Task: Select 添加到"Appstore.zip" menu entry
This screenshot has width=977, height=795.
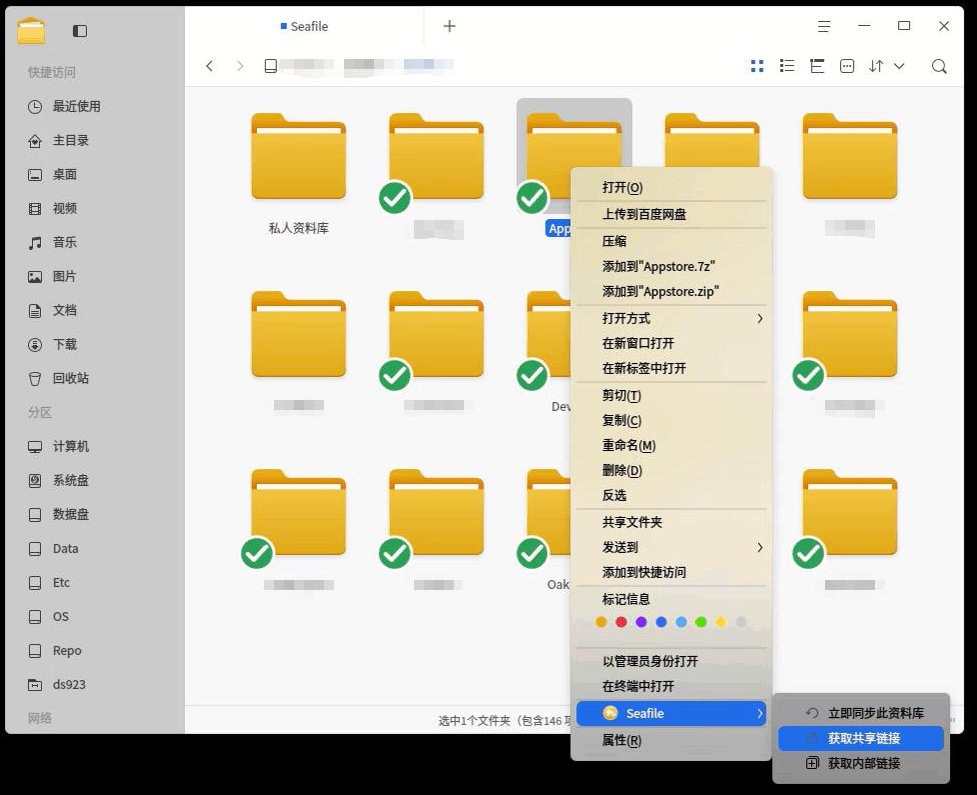Action: pos(671,292)
